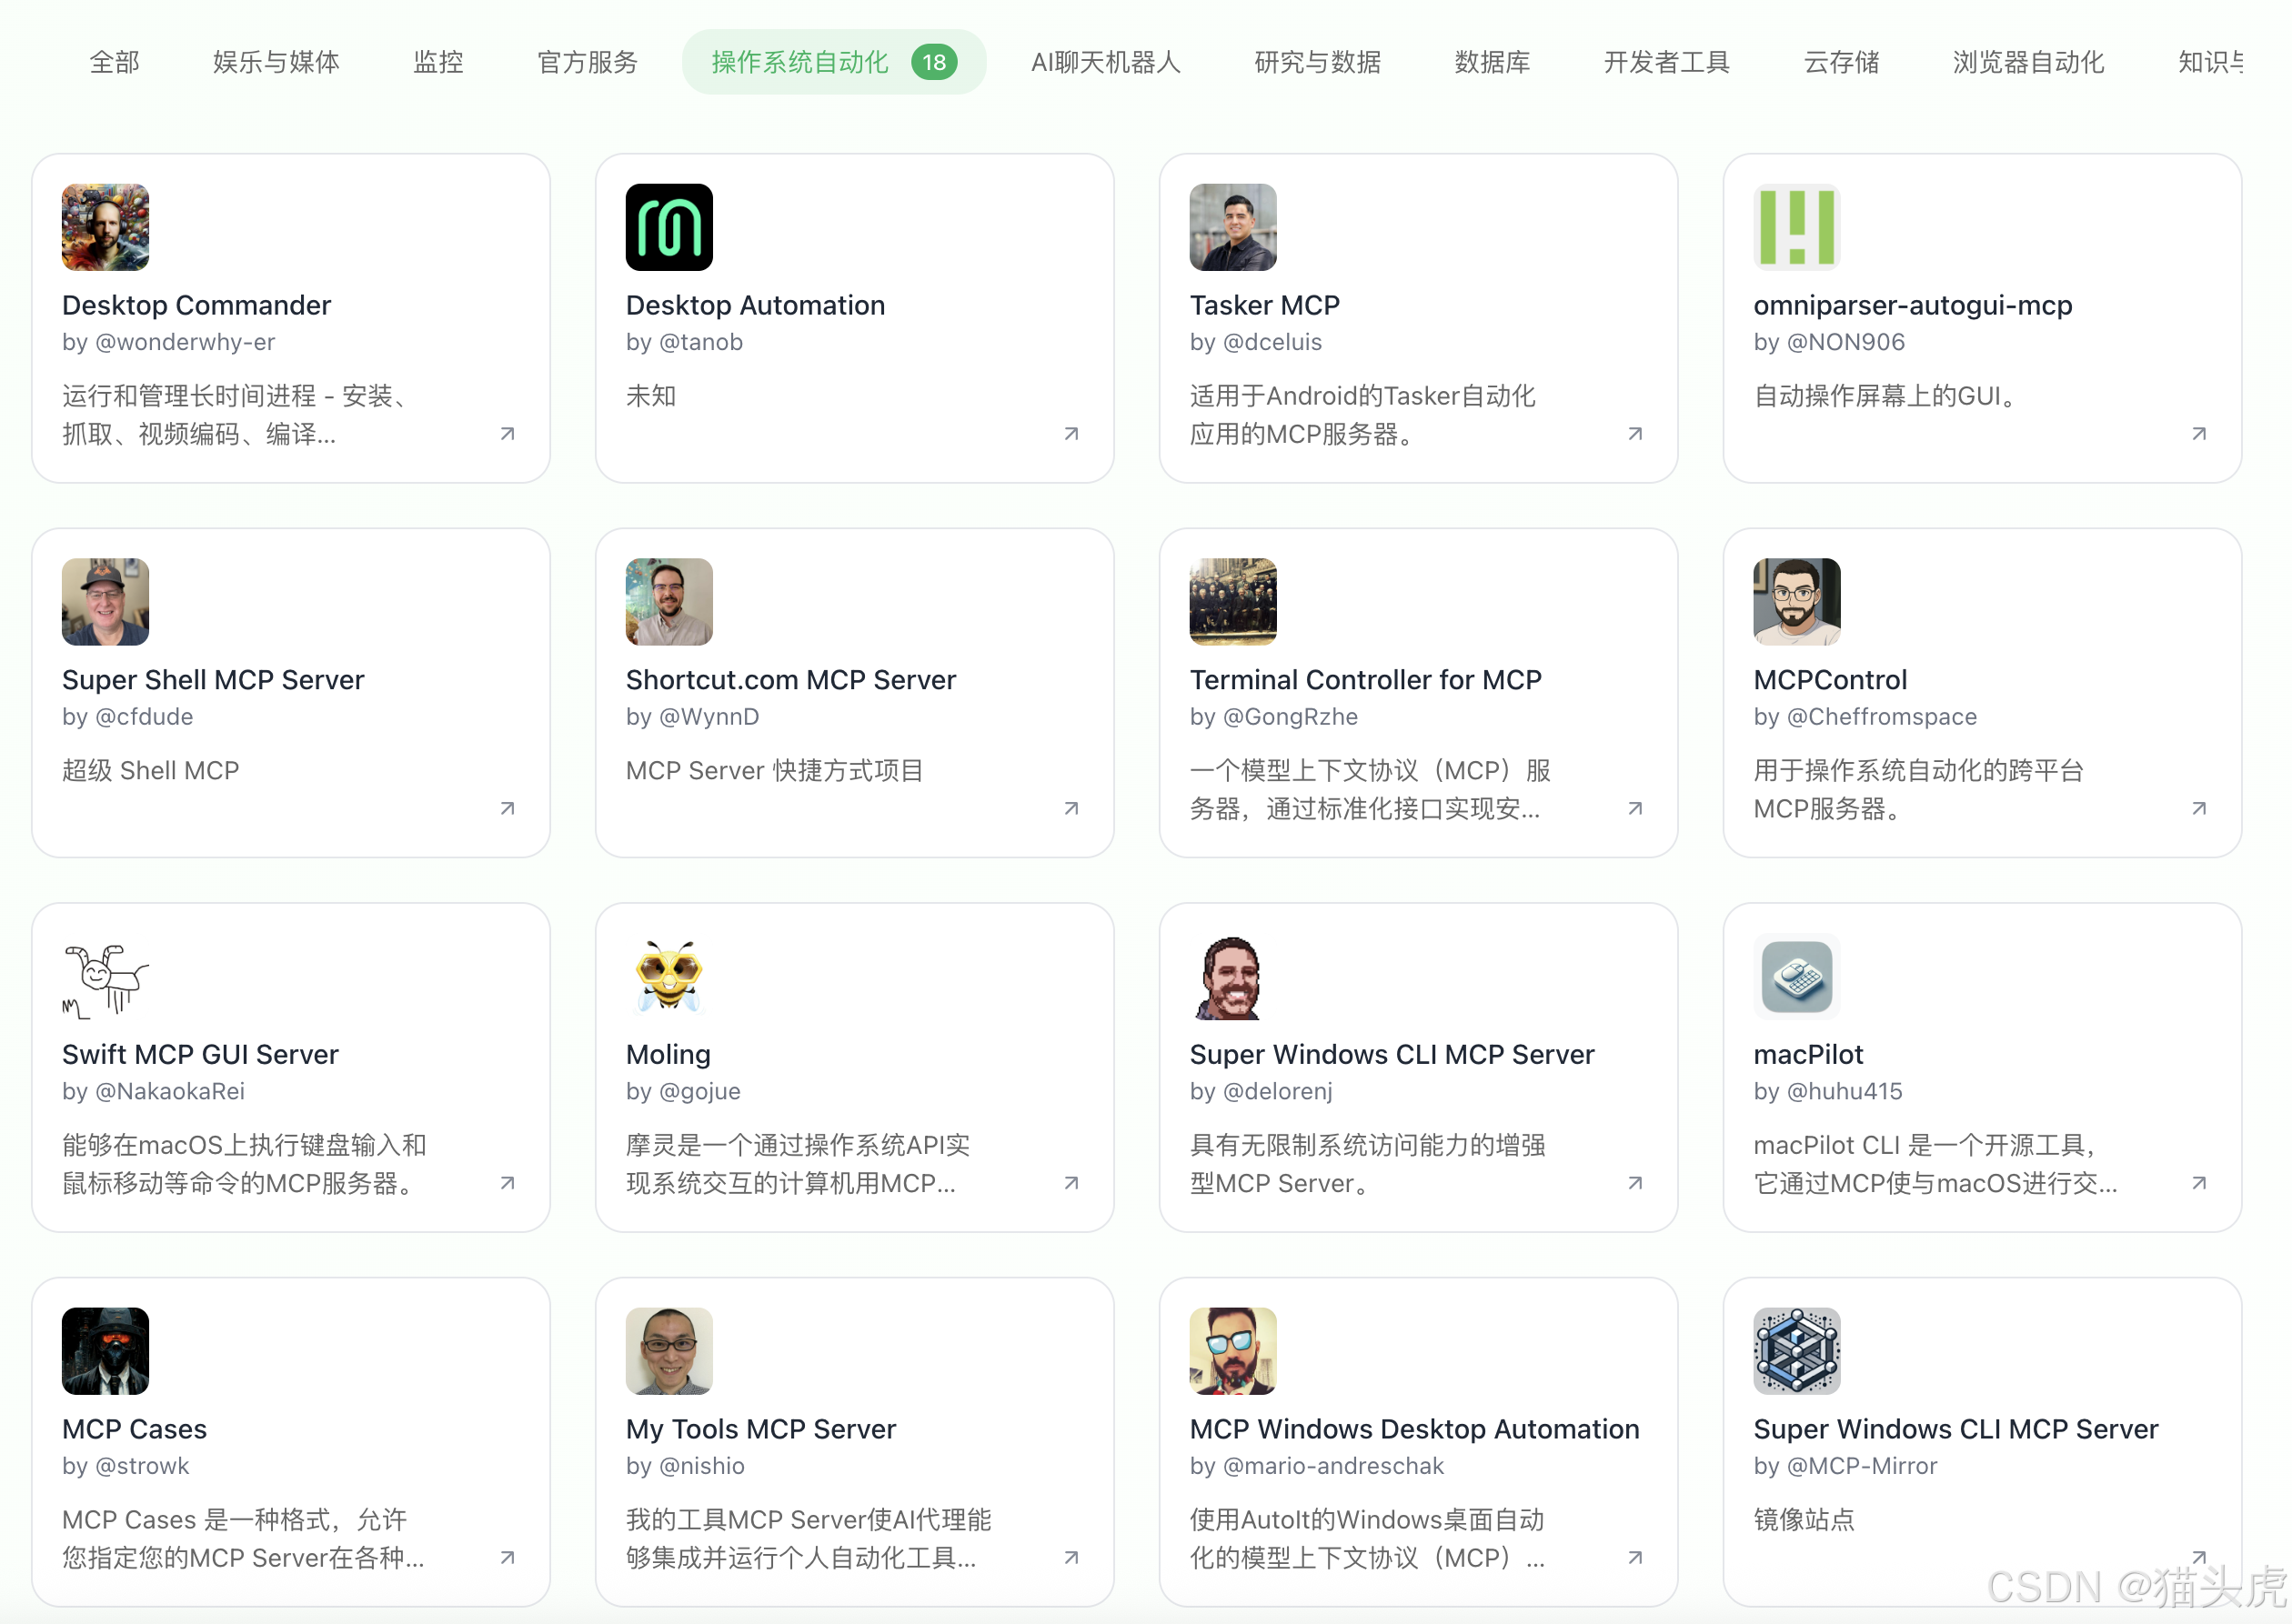Viewport: 2292px width, 1624px height.
Task: Switch to the 浏览器自动化 tab
Action: click(2028, 62)
